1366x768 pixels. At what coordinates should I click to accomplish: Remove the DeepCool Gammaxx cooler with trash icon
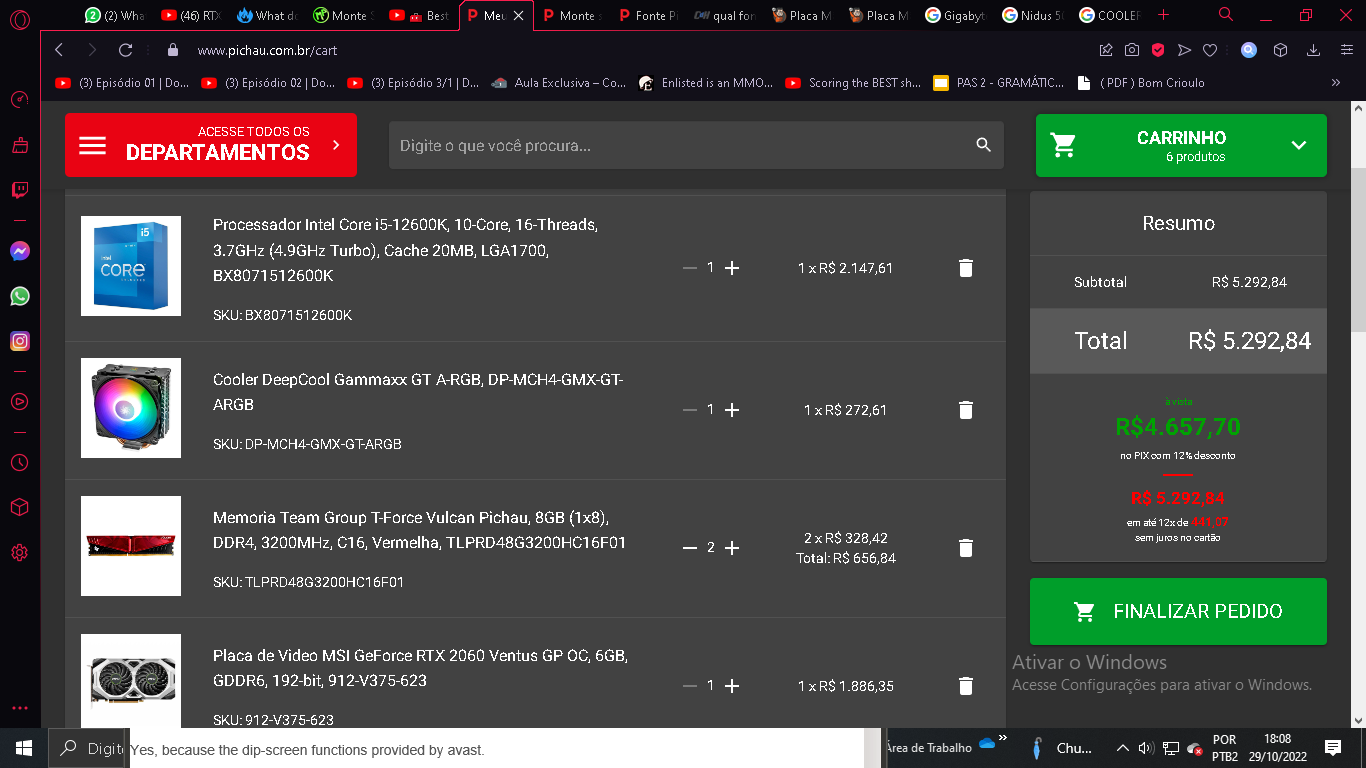point(965,410)
